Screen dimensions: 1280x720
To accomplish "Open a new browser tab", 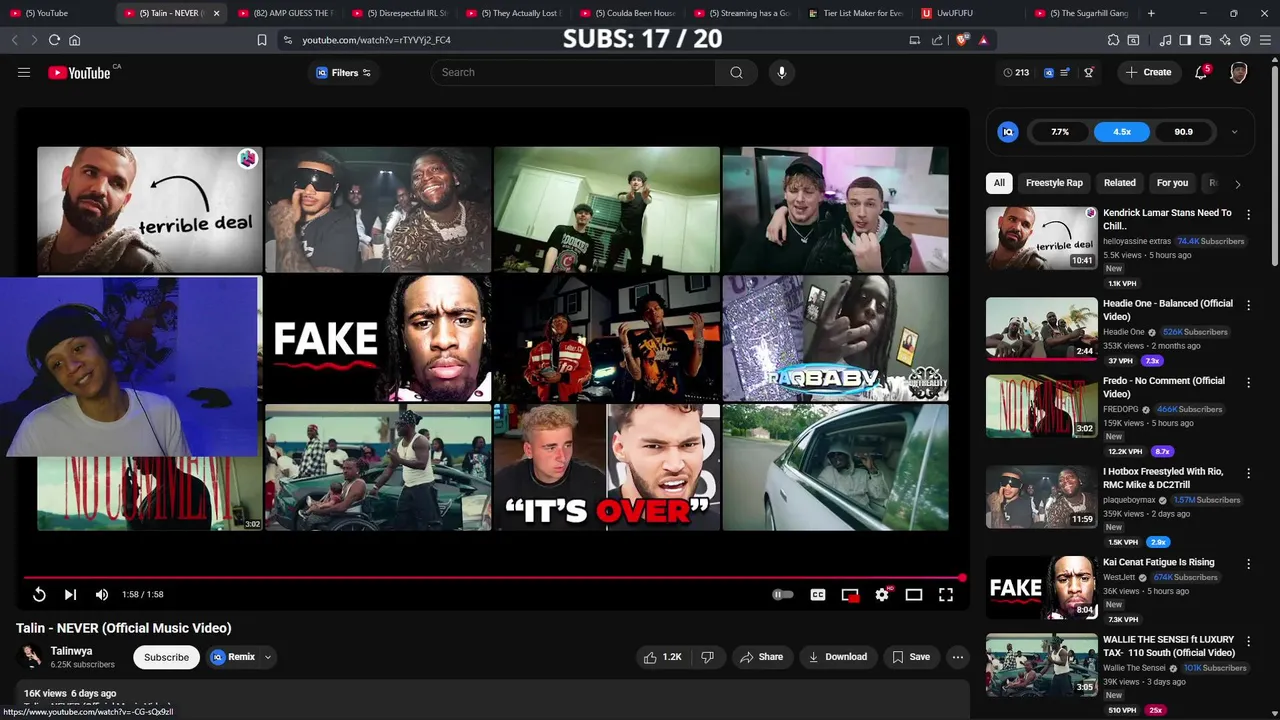I will click(x=1151, y=13).
